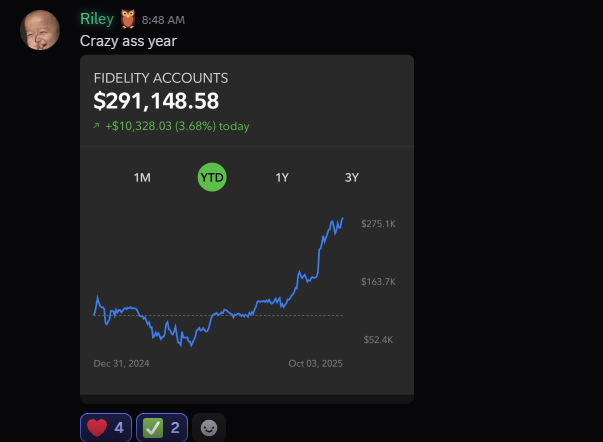Viewport: 603px width, 442px height.
Task: Click the $163.7K axis label
Action: (378, 282)
